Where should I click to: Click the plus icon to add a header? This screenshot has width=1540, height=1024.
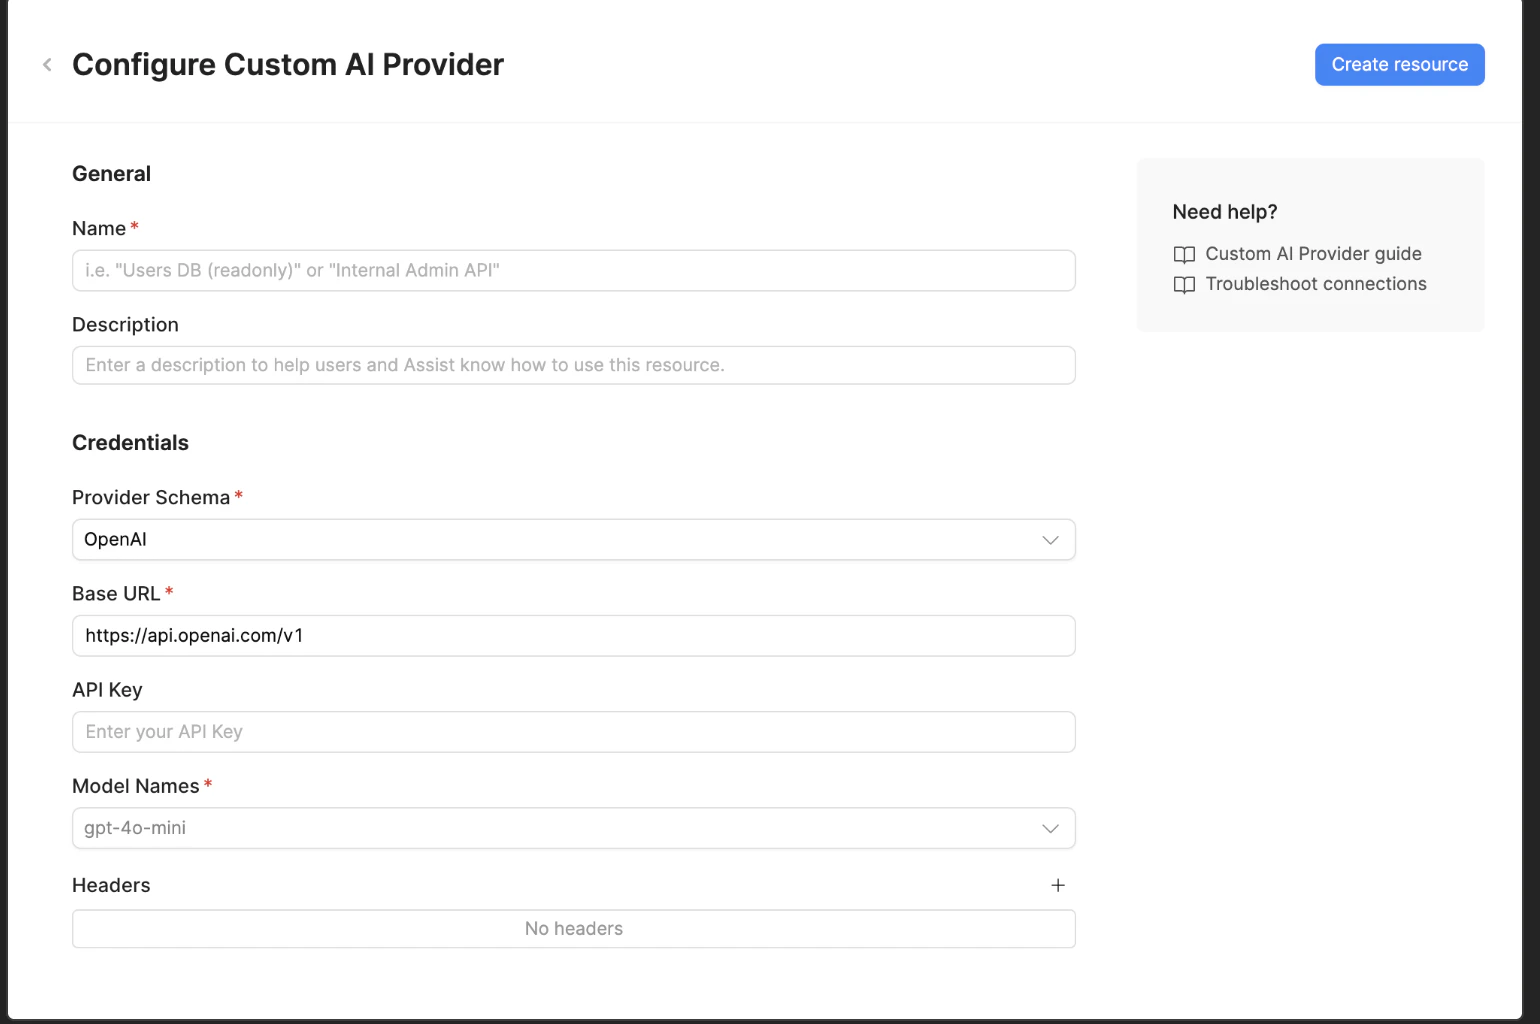[x=1058, y=885]
